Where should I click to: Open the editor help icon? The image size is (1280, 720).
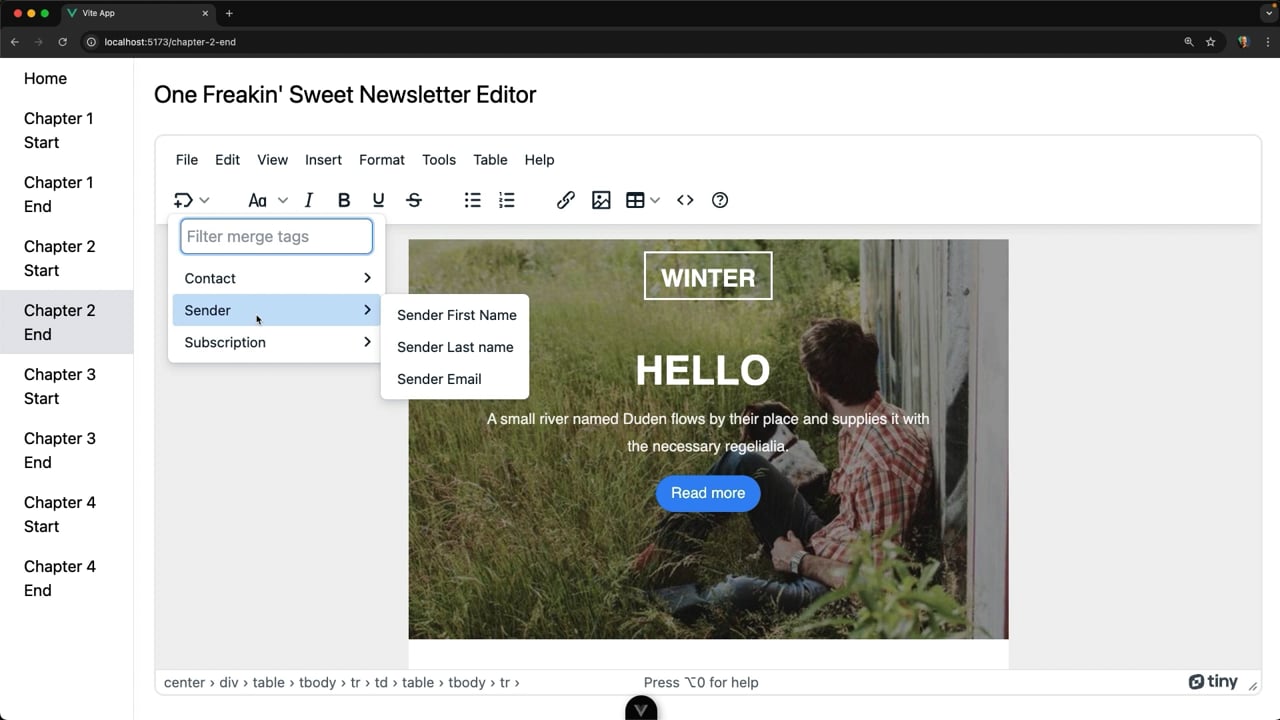(x=720, y=200)
